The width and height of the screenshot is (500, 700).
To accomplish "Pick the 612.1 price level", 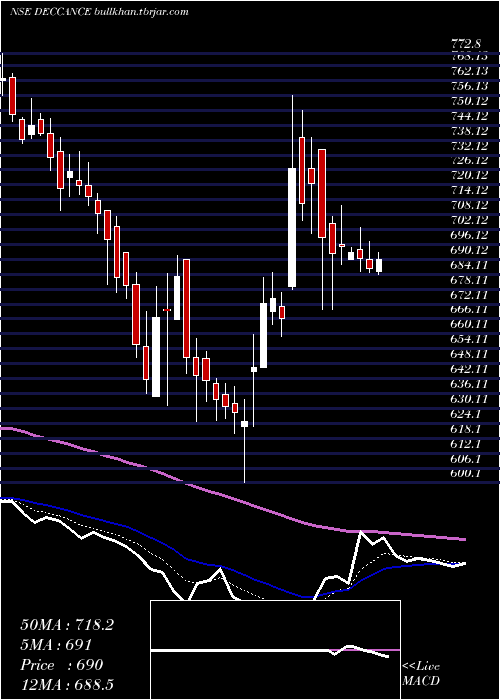I will (x=466, y=444).
